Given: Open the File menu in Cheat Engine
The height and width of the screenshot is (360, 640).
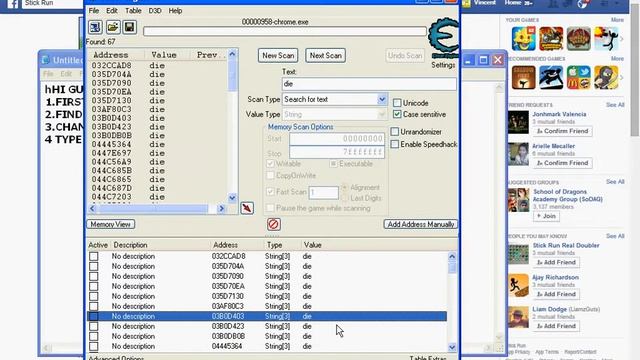Looking at the screenshot, I should coord(94,11).
